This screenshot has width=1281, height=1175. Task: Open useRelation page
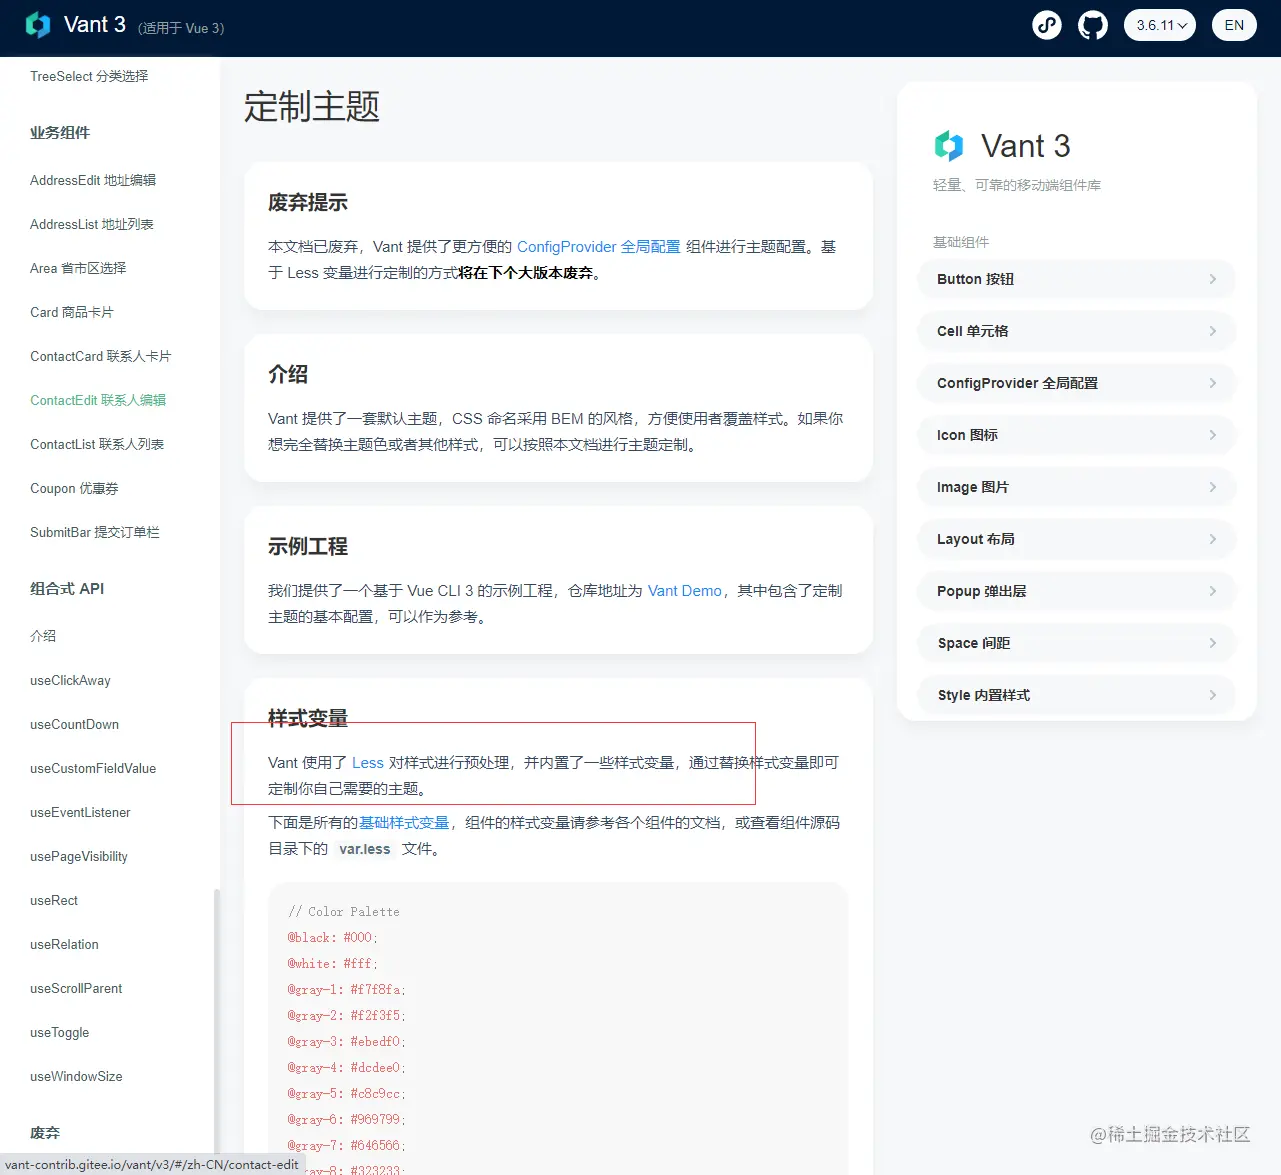64,944
